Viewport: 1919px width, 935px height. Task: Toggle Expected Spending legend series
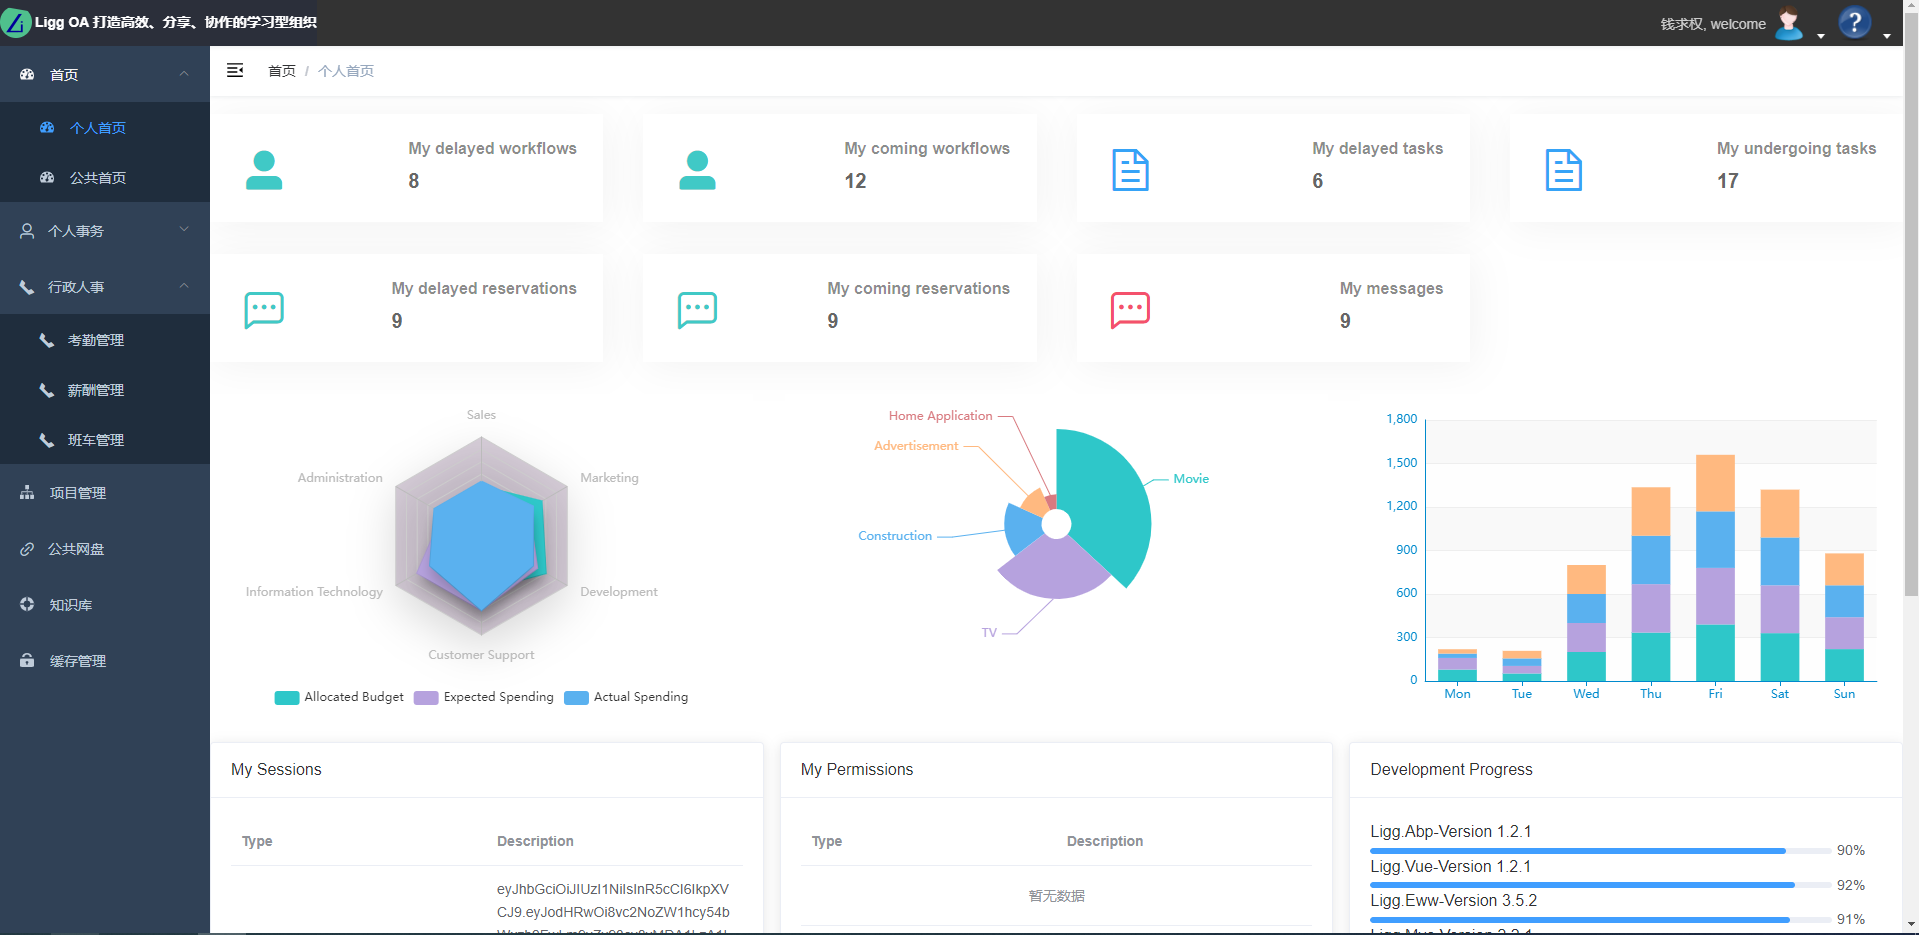coord(484,697)
